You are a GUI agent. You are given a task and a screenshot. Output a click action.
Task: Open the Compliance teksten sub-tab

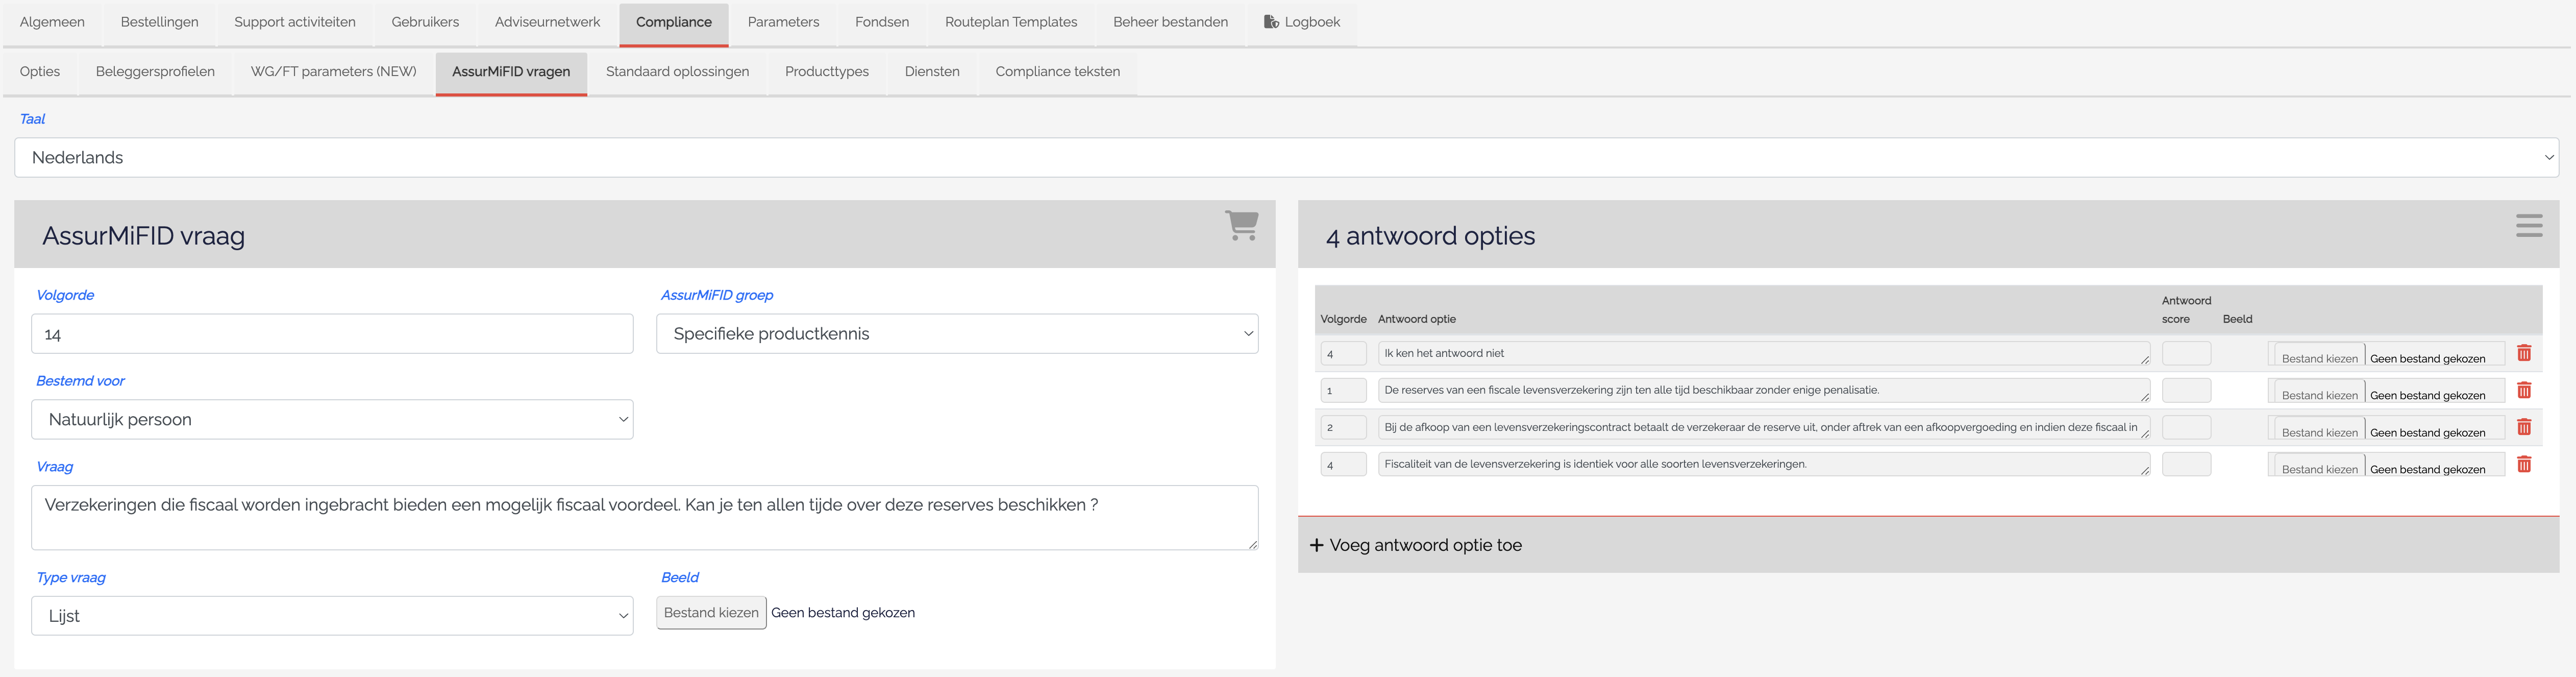[1057, 72]
